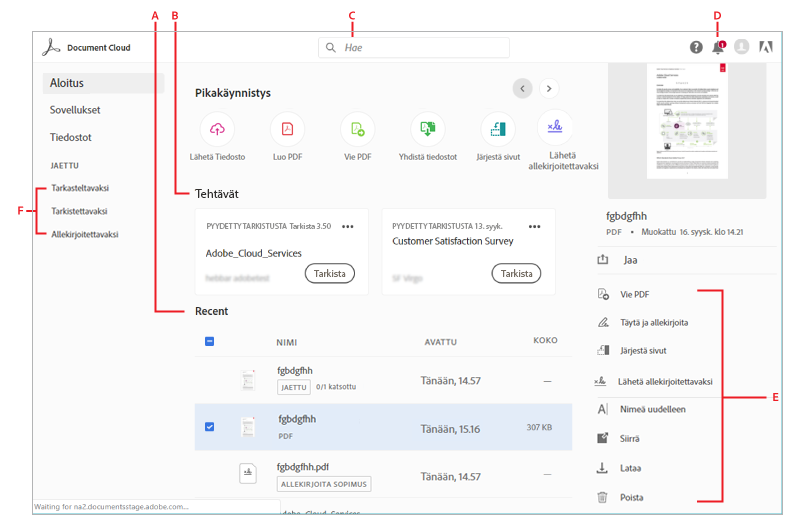Toggle the select-all checkbox in Recent header
The height and width of the screenshot is (524, 800).
coord(210,342)
